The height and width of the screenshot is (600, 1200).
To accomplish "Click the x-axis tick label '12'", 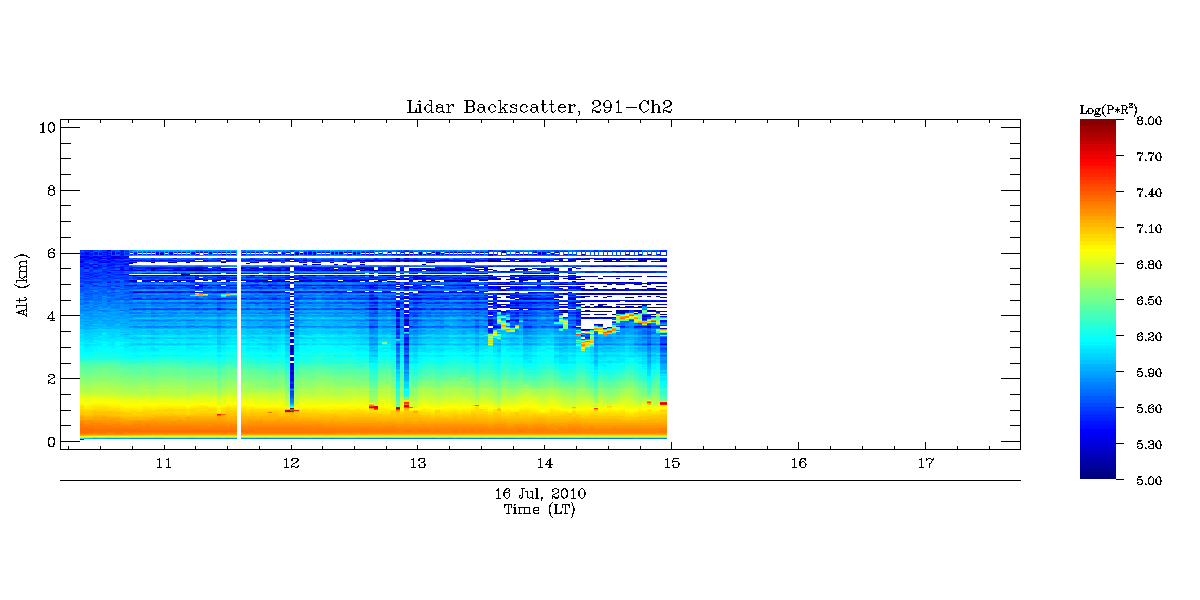I will click(291, 464).
